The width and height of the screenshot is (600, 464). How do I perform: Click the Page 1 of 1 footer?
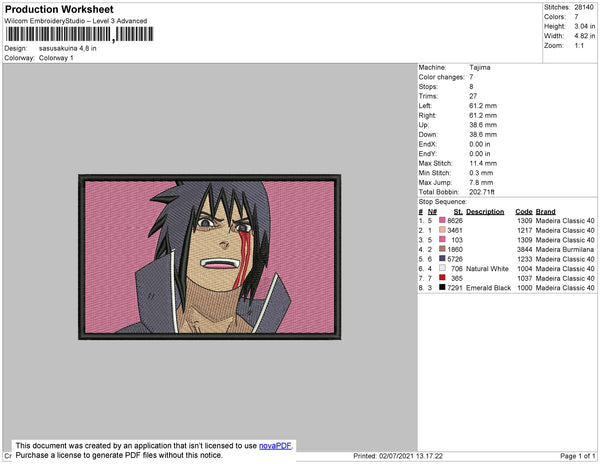click(x=578, y=456)
